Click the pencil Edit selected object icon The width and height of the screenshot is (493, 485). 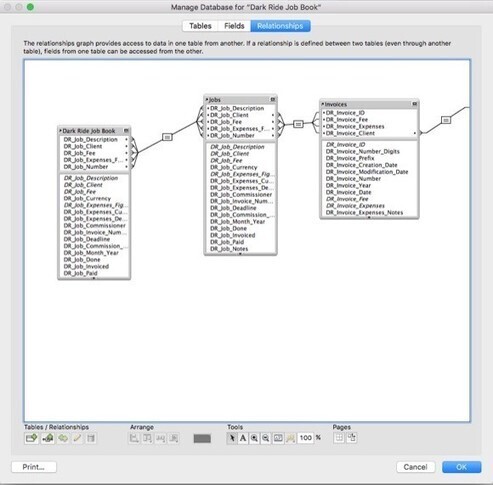click(x=77, y=438)
